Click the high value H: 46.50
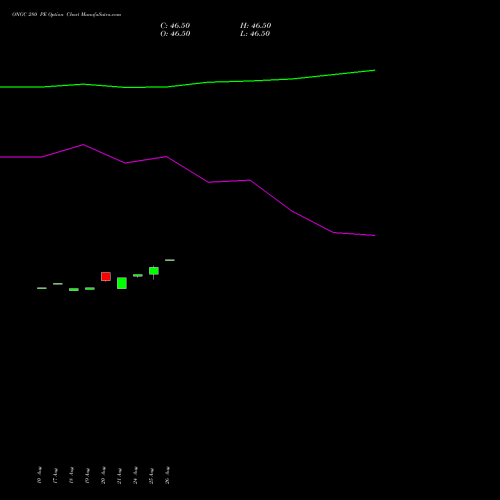The width and height of the screenshot is (500, 500). coord(255,26)
